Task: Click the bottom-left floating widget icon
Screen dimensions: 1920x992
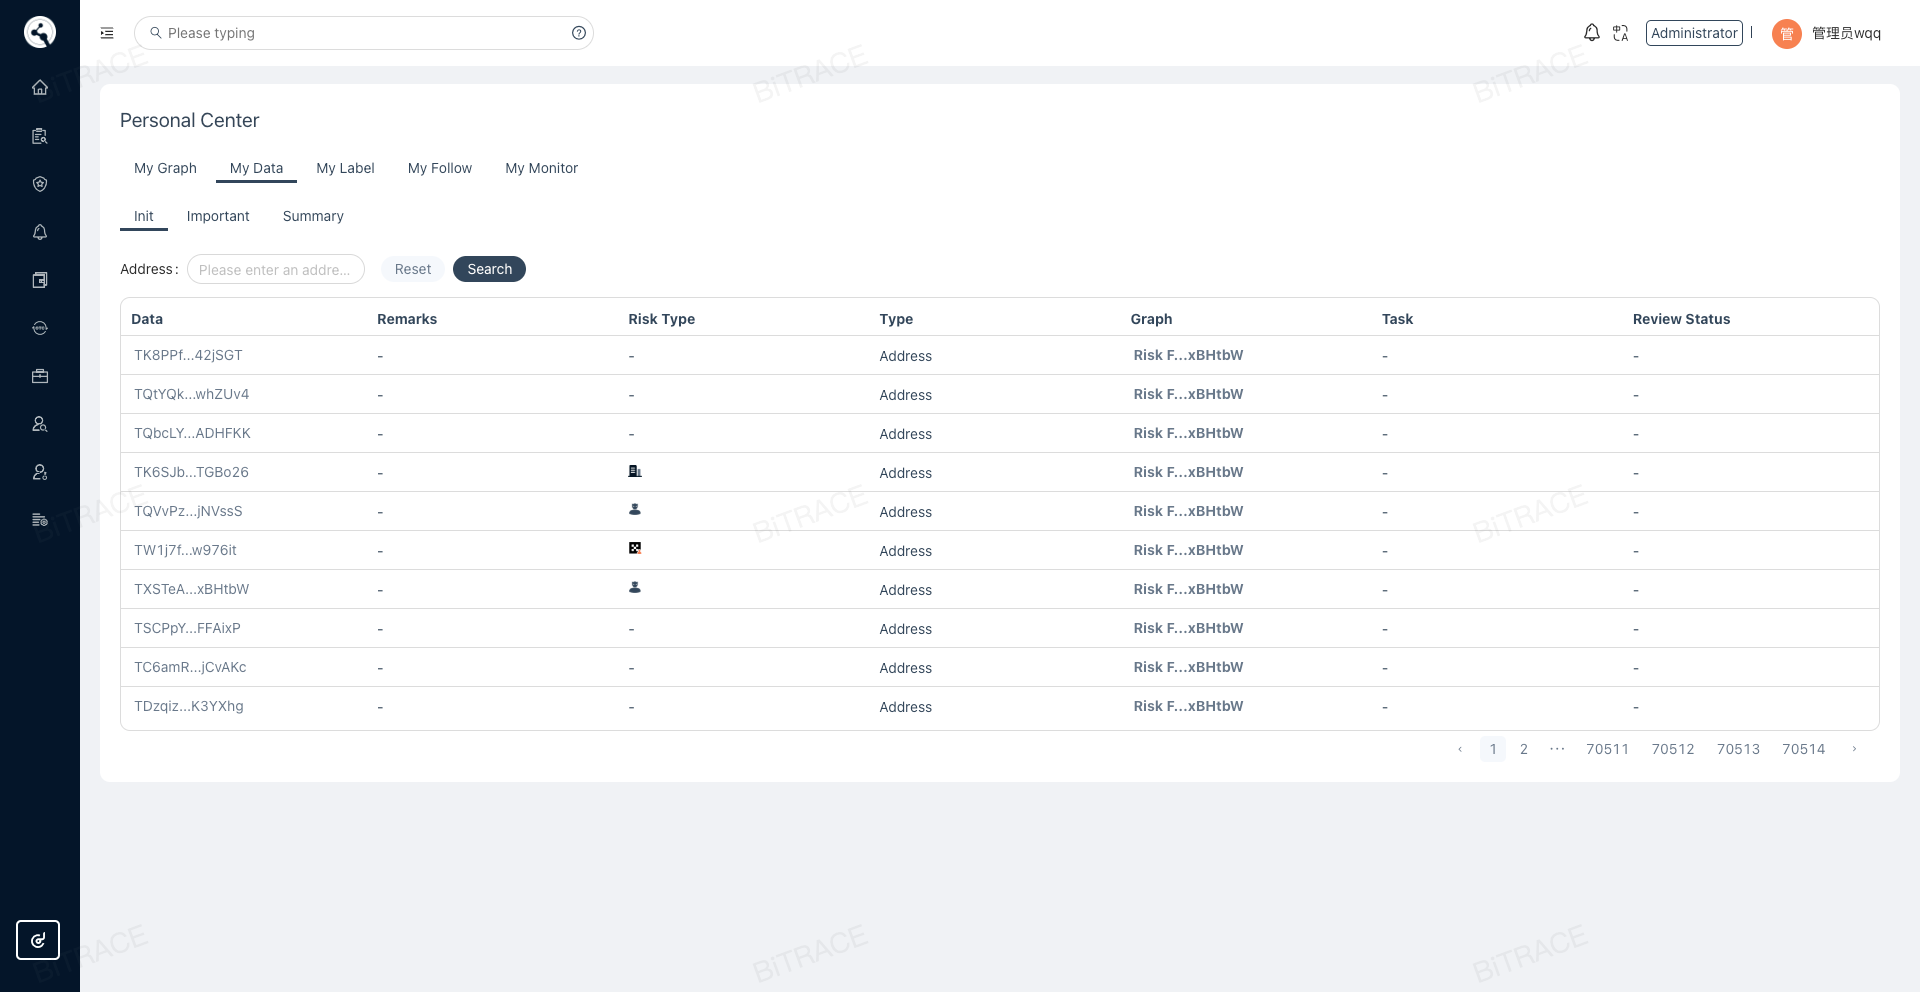Action: tap(38, 940)
